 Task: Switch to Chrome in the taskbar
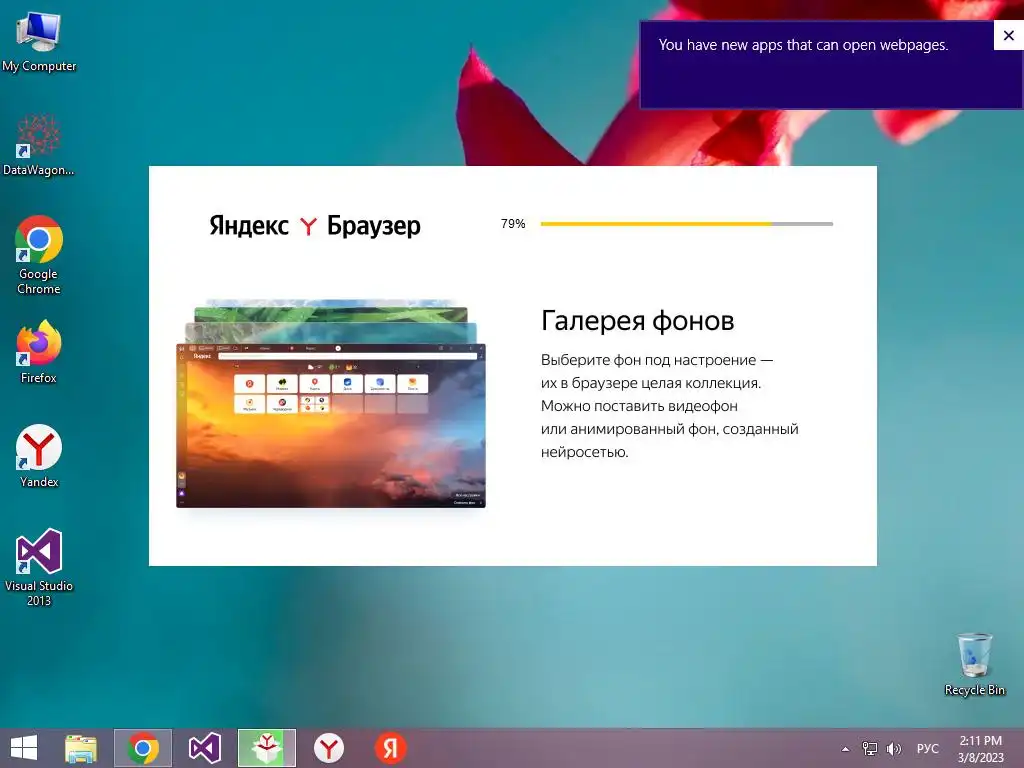[x=143, y=748]
